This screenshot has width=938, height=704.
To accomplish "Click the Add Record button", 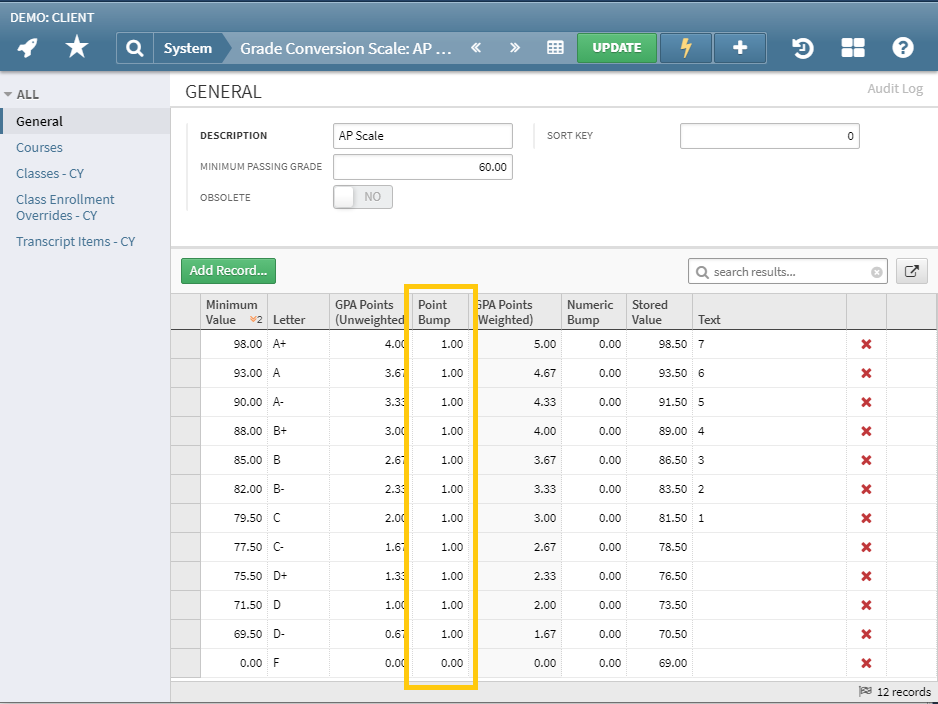I will (x=228, y=270).
